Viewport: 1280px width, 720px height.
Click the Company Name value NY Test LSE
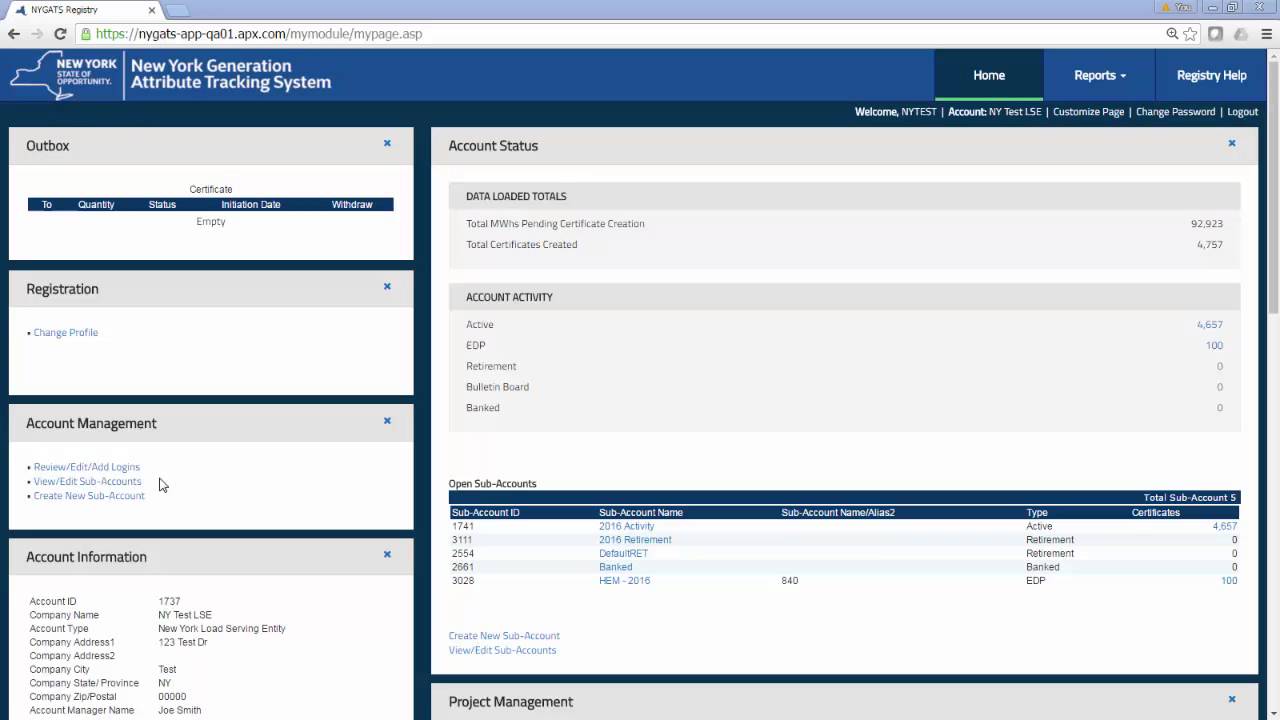click(x=185, y=615)
